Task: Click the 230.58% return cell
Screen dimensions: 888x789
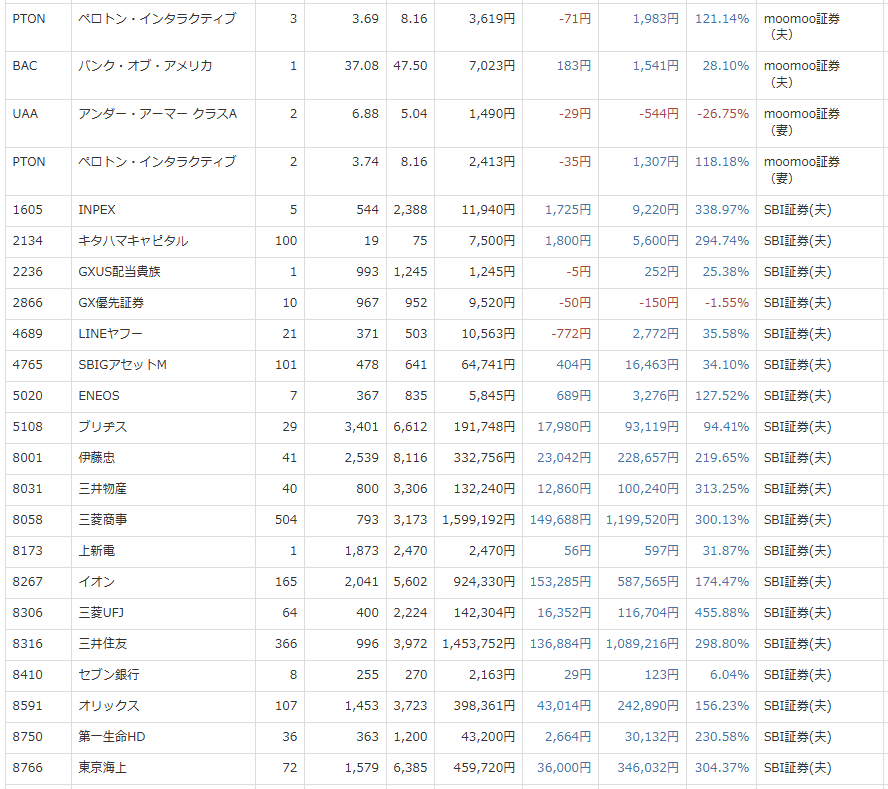Action: pyautogui.click(x=722, y=737)
